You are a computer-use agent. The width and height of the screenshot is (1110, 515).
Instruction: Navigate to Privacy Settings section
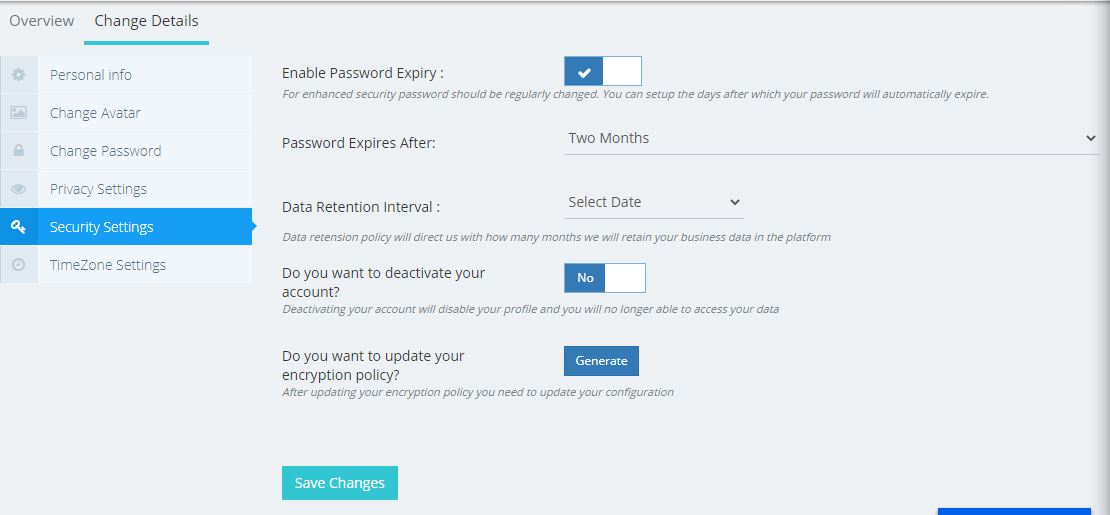(x=98, y=189)
